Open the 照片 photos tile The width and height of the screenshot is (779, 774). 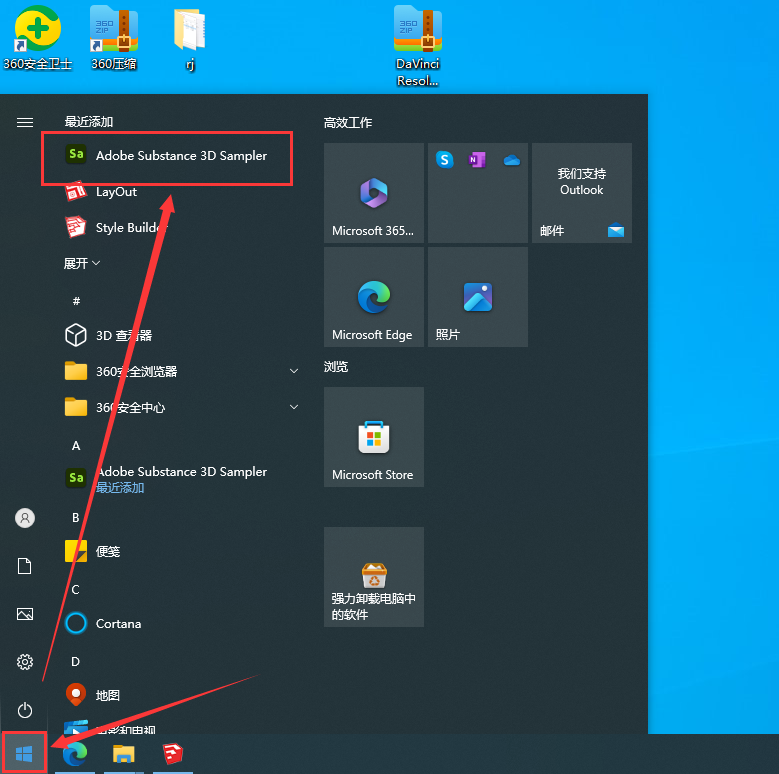click(x=477, y=297)
